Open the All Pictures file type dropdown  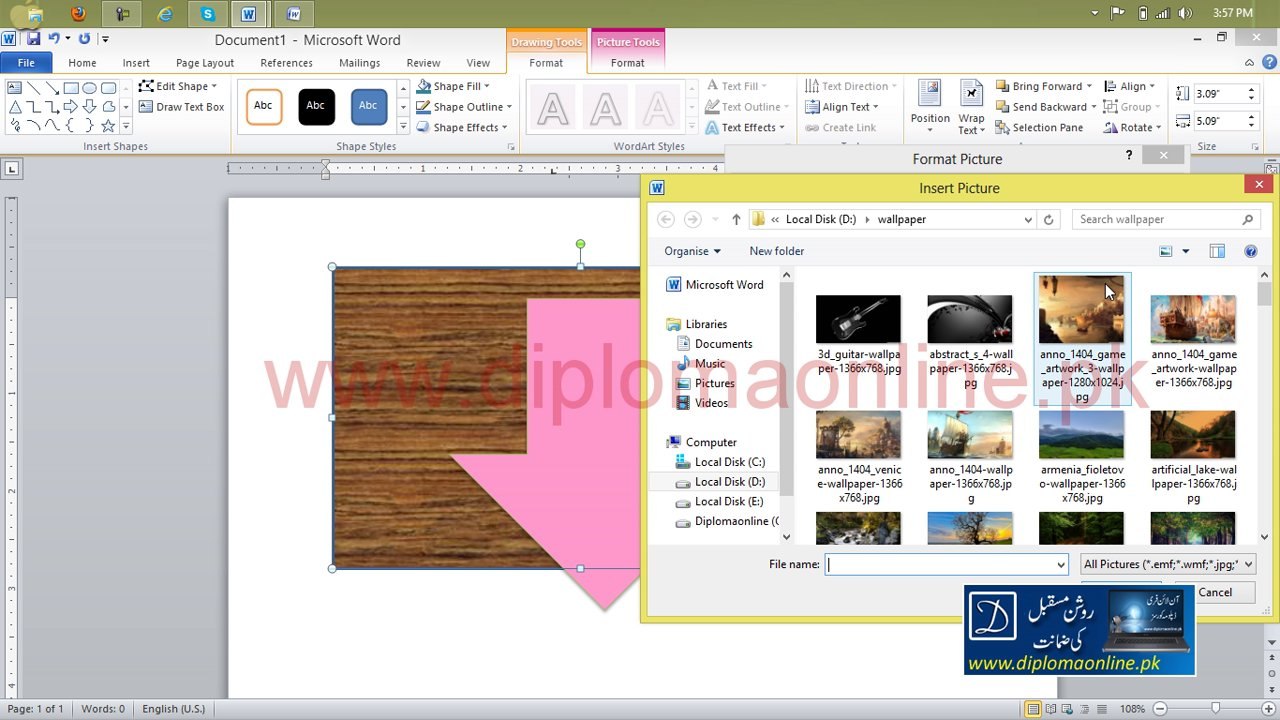[x=1167, y=564]
